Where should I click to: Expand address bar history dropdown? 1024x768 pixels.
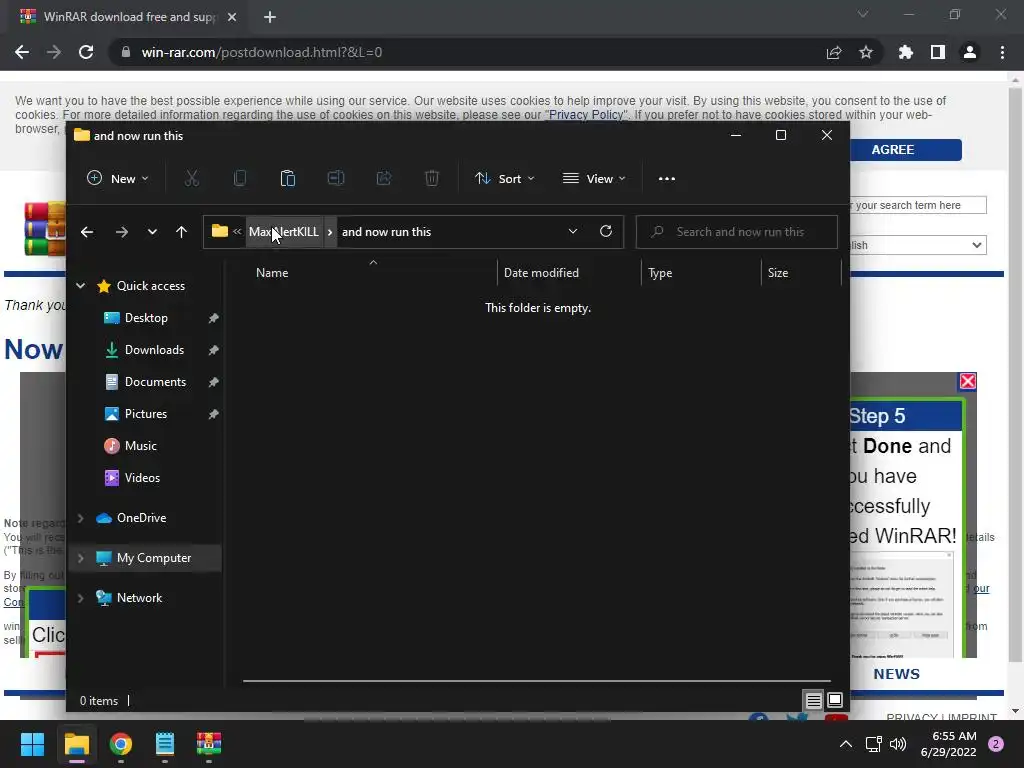[573, 231]
